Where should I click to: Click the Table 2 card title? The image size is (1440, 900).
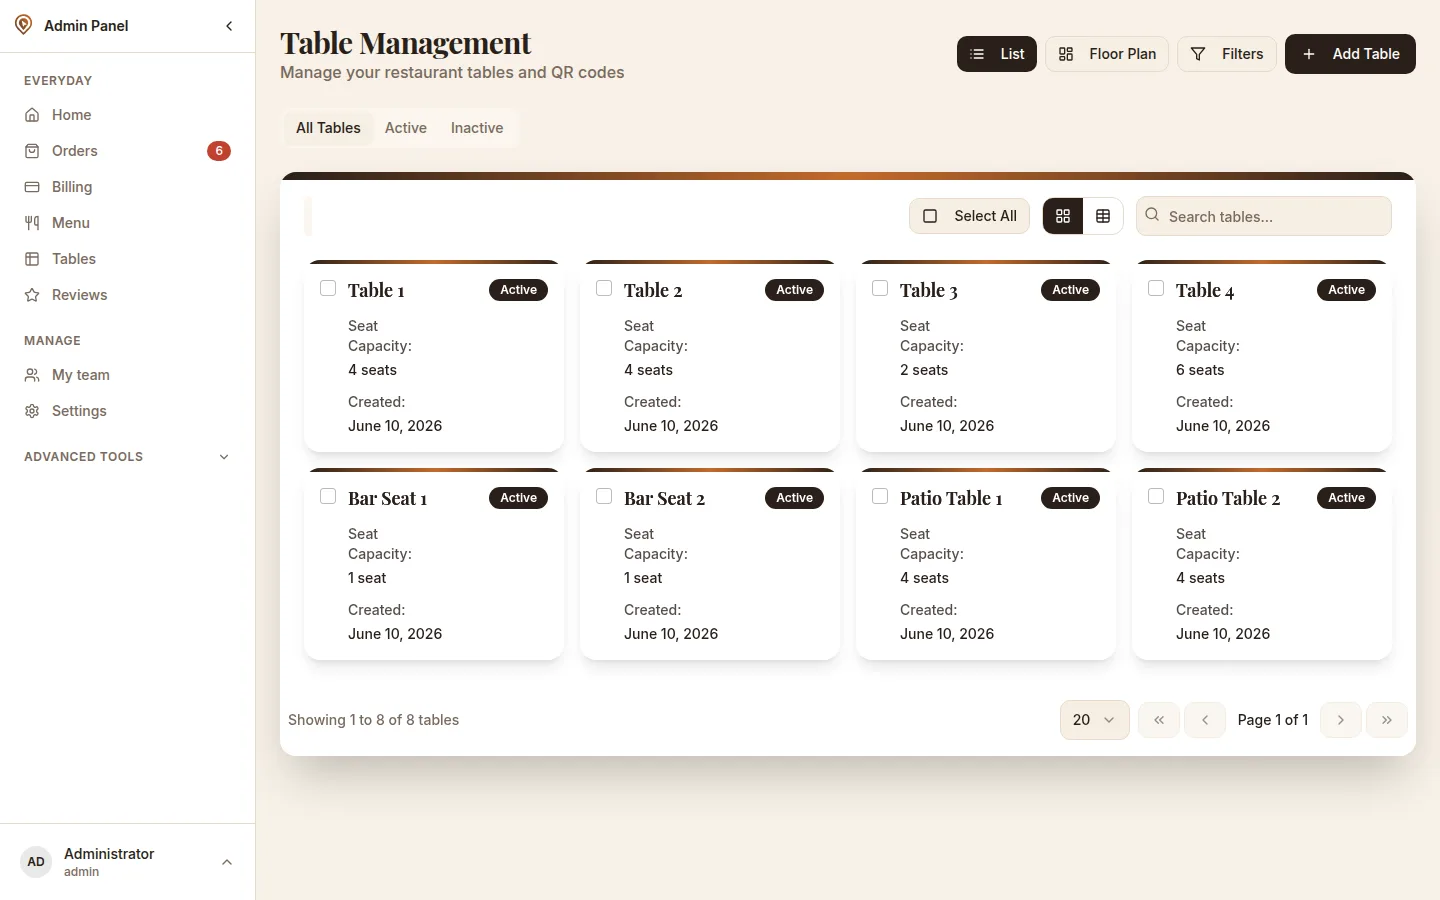click(x=653, y=290)
